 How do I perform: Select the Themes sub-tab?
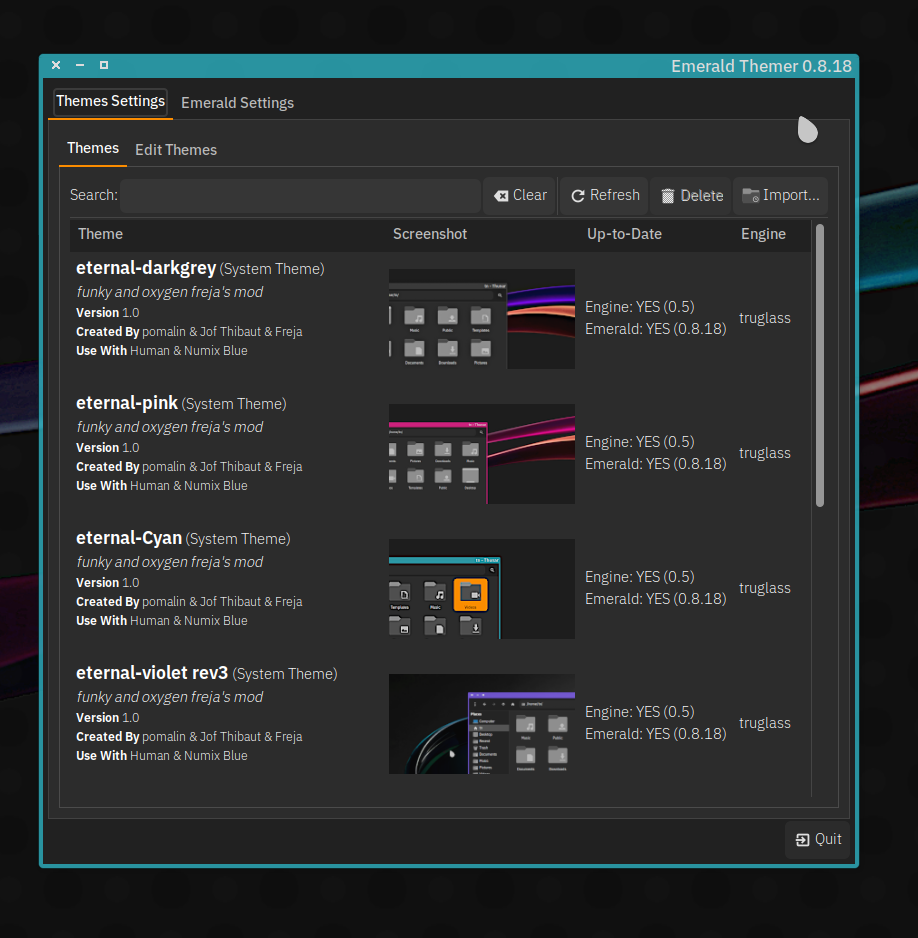pos(93,148)
